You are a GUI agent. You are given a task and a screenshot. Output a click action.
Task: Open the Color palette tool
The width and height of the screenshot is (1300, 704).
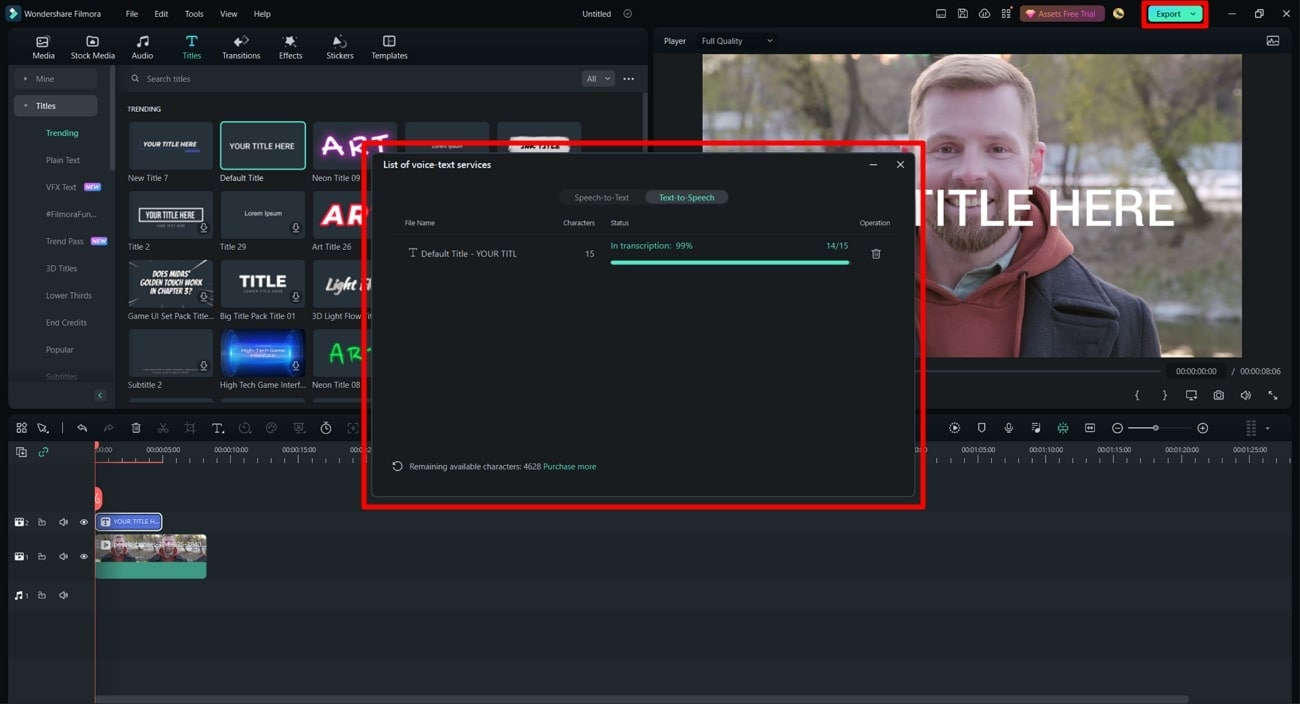click(271, 428)
